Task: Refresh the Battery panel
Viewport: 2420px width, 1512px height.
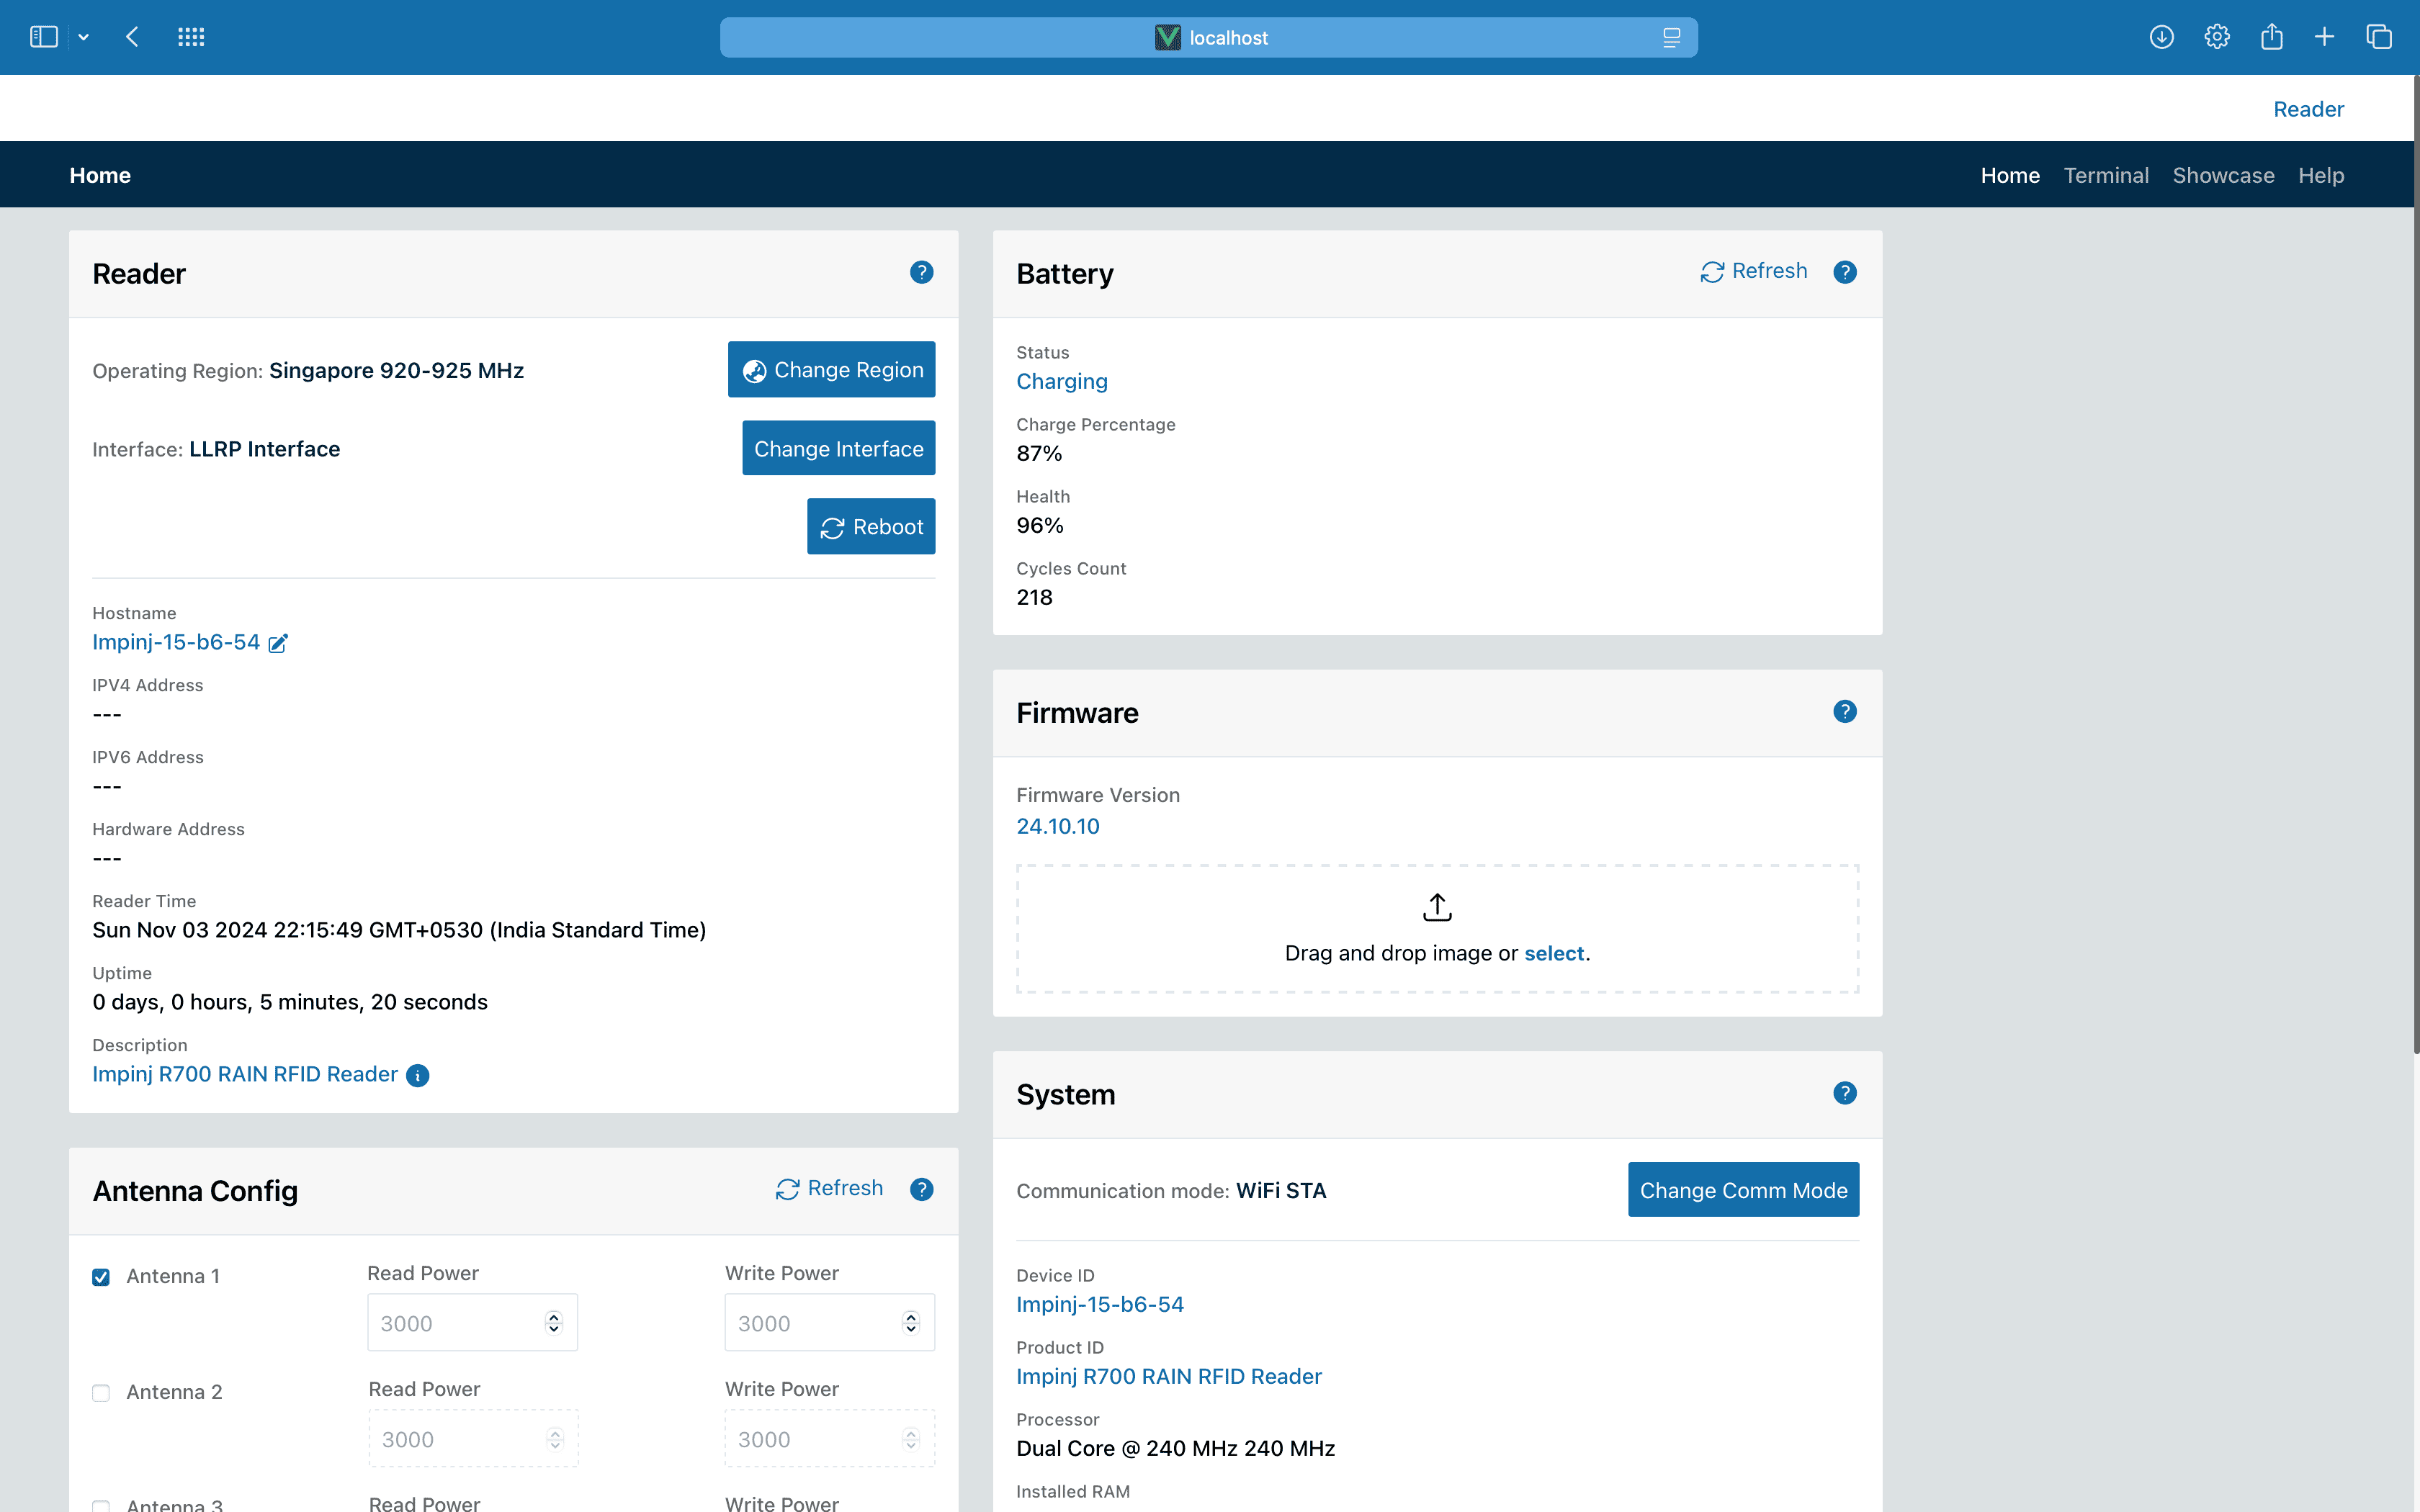Action: pos(1754,271)
